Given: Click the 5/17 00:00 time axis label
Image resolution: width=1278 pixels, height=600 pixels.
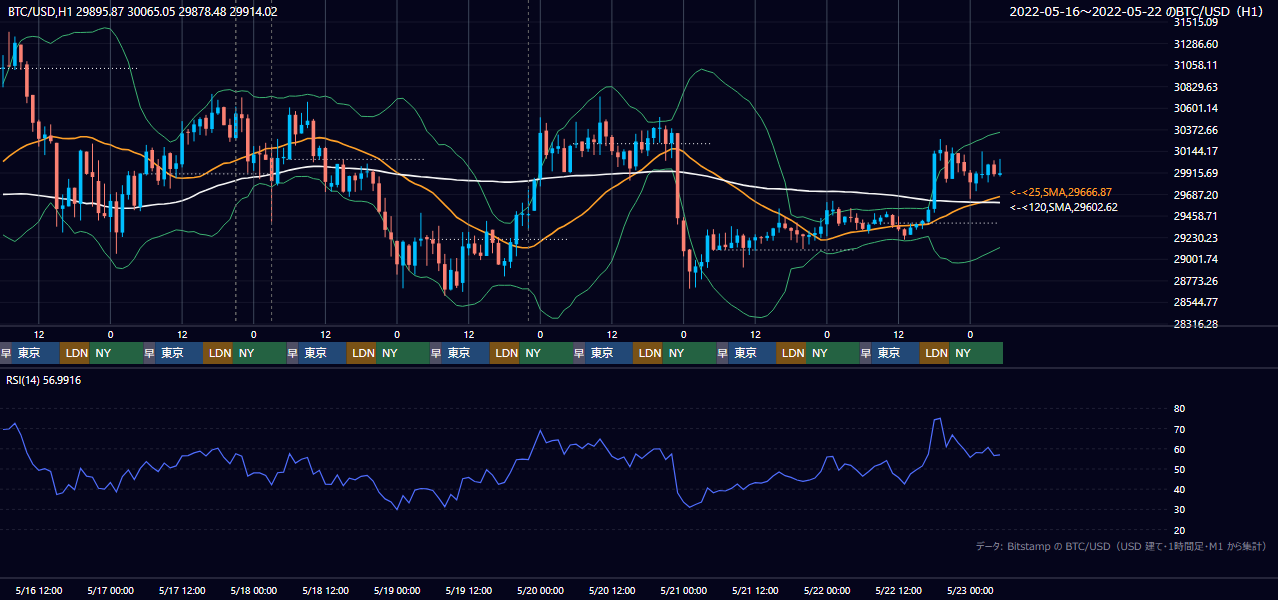Looking at the screenshot, I should pyautogui.click(x=110, y=590).
